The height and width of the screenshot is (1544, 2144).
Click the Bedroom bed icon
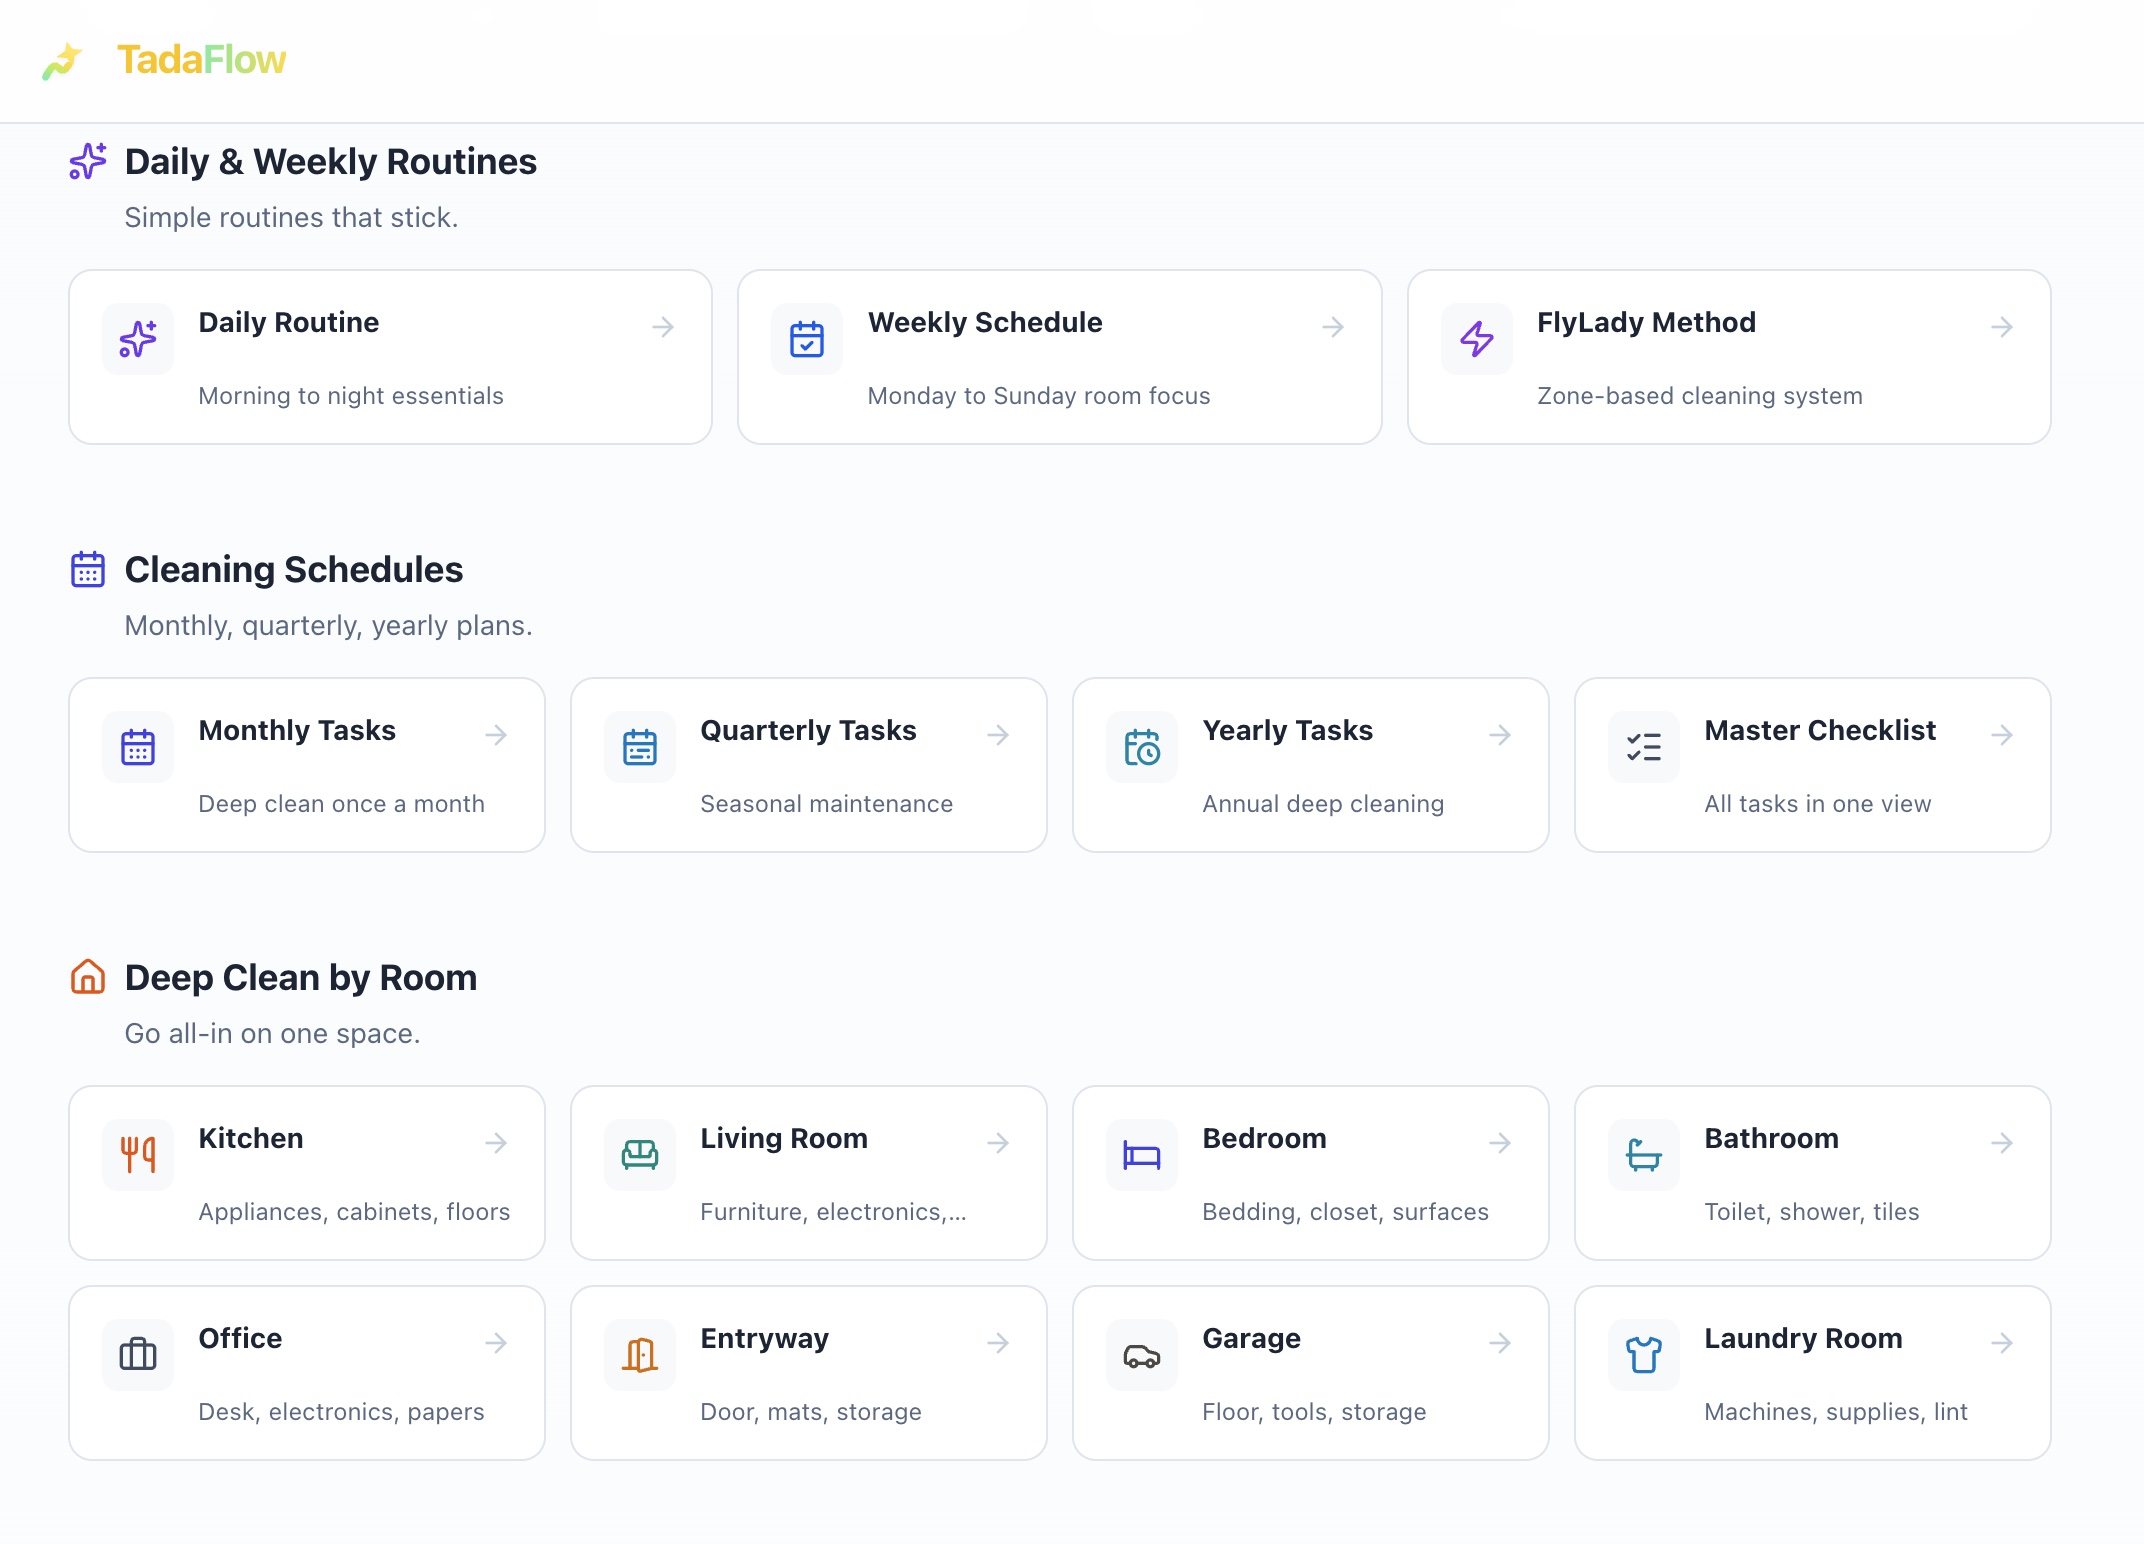pyautogui.click(x=1141, y=1154)
